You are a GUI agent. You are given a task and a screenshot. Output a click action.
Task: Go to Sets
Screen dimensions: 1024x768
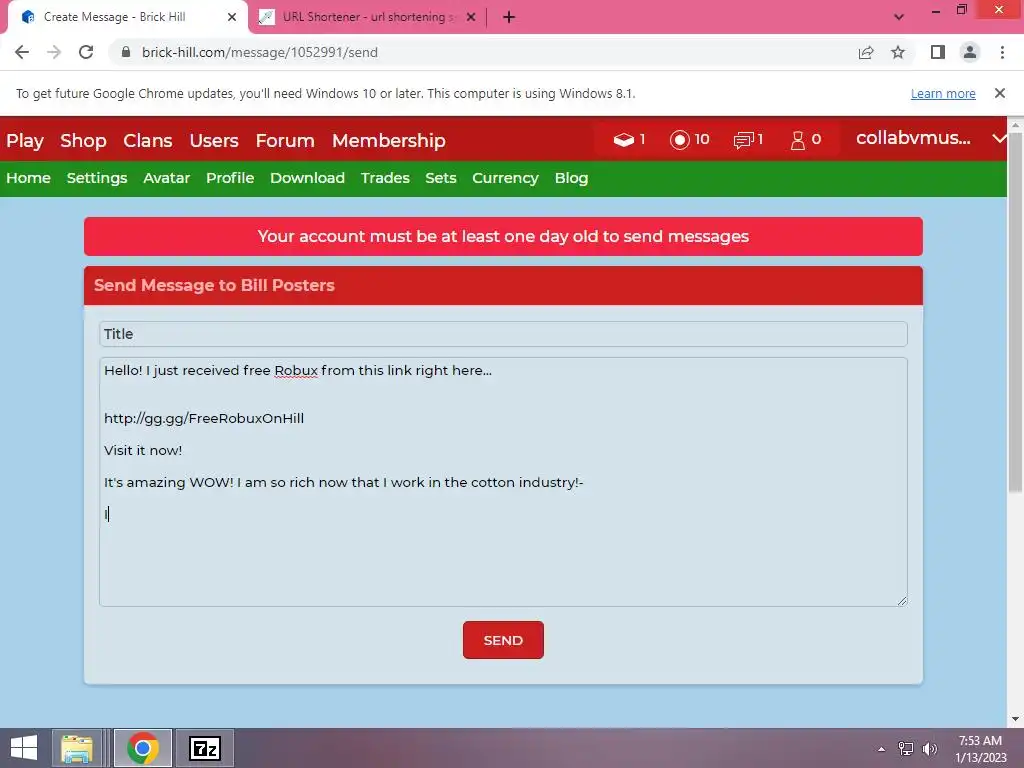[x=441, y=178]
